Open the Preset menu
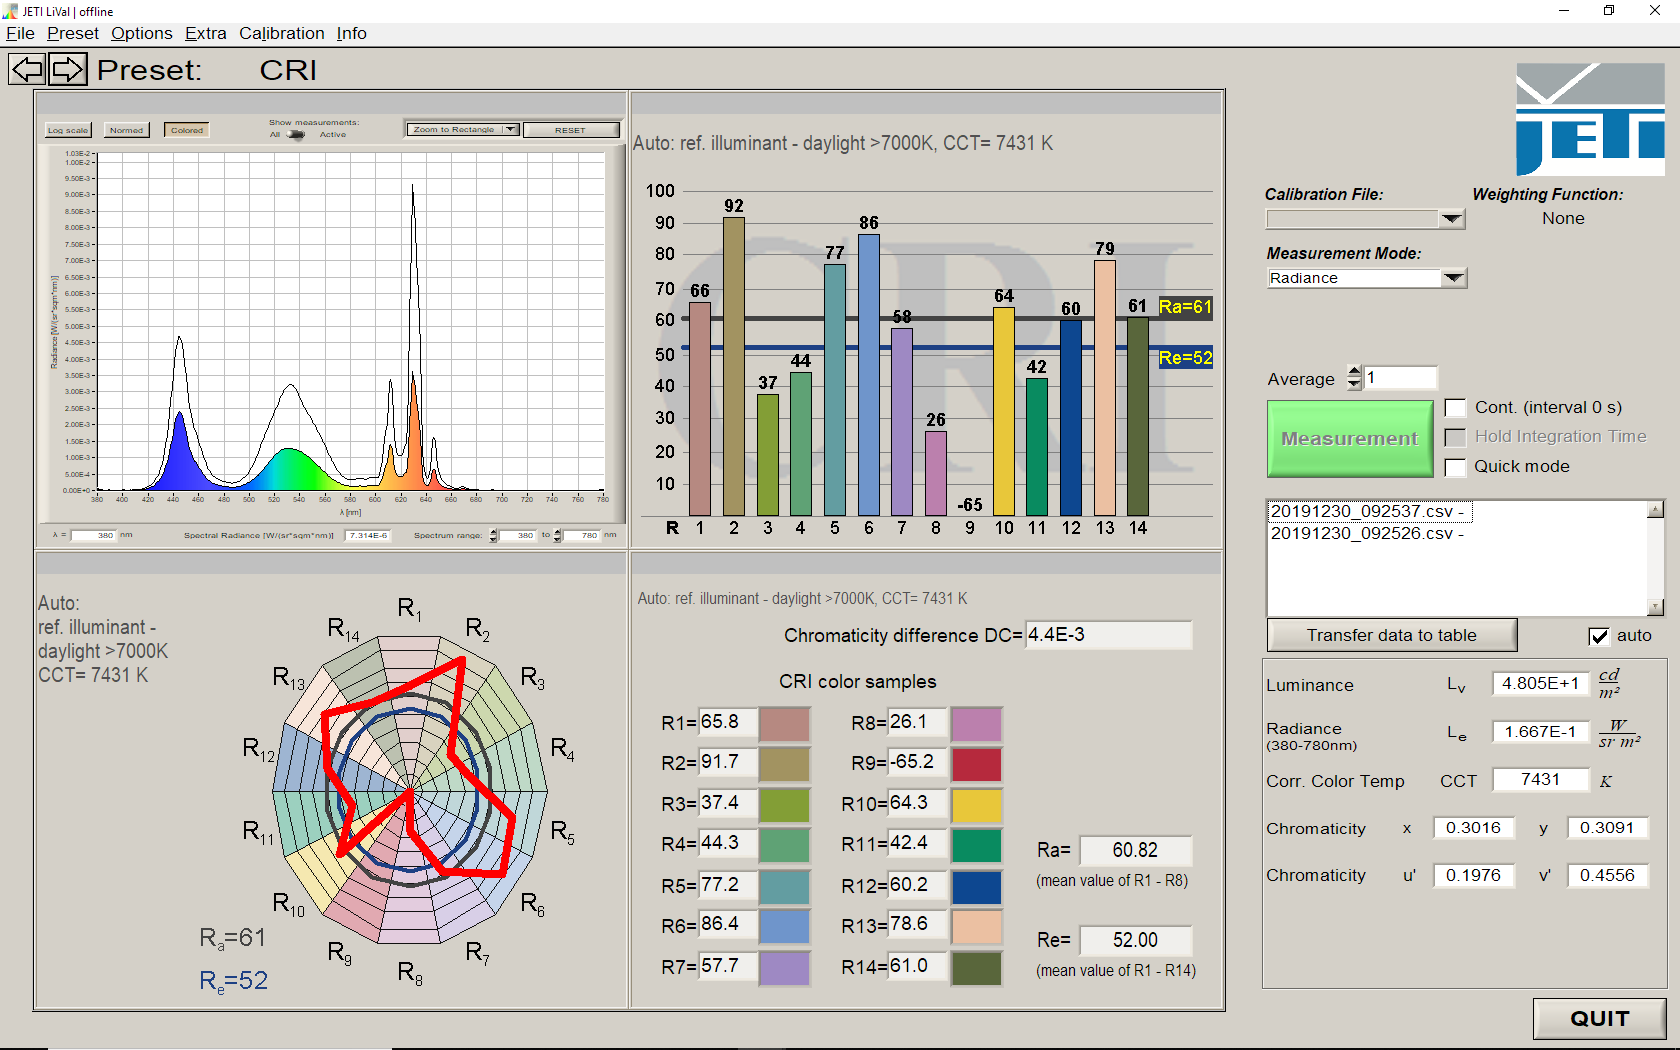 73,33
